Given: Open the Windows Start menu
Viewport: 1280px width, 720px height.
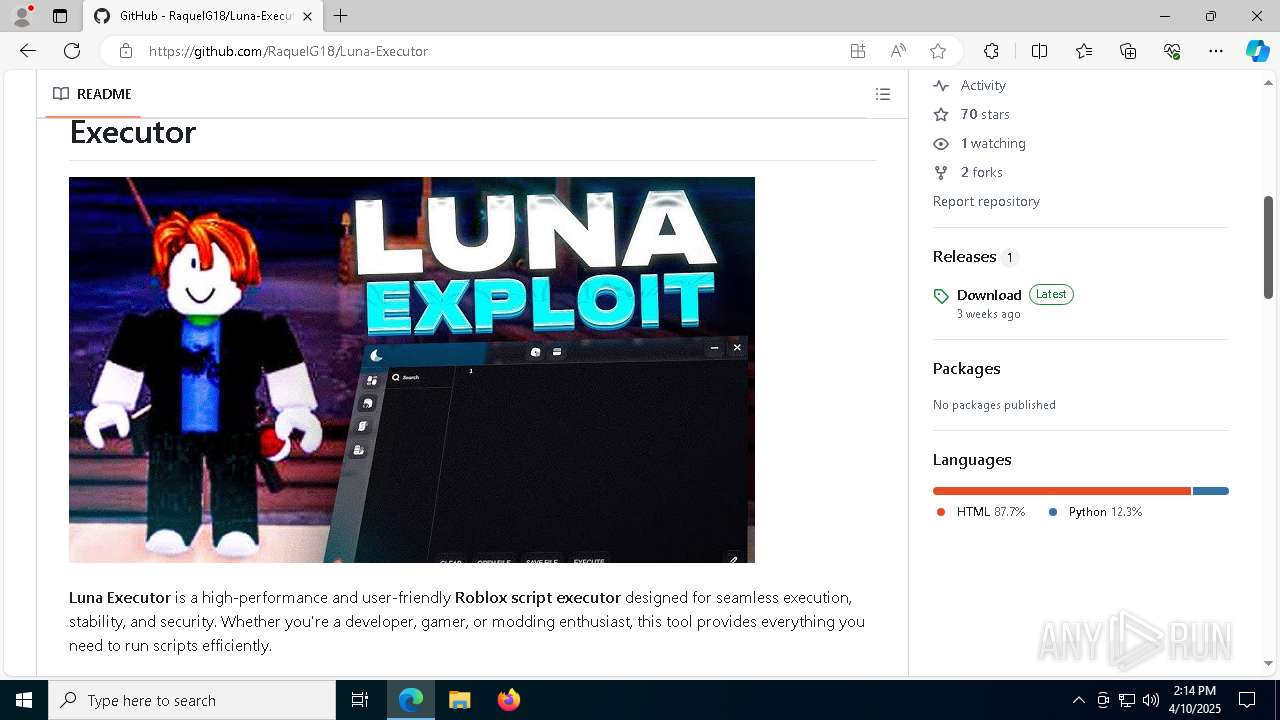Looking at the screenshot, I should point(24,700).
